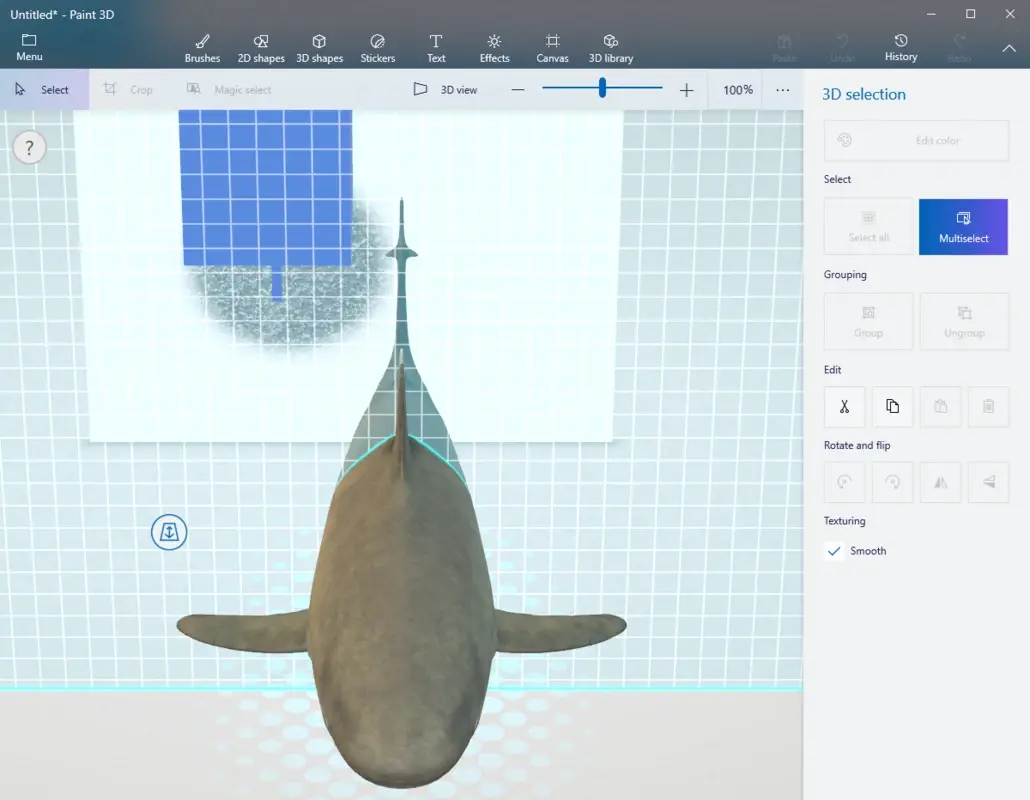
Task: Open the 100% zoom level control
Action: 737,89
